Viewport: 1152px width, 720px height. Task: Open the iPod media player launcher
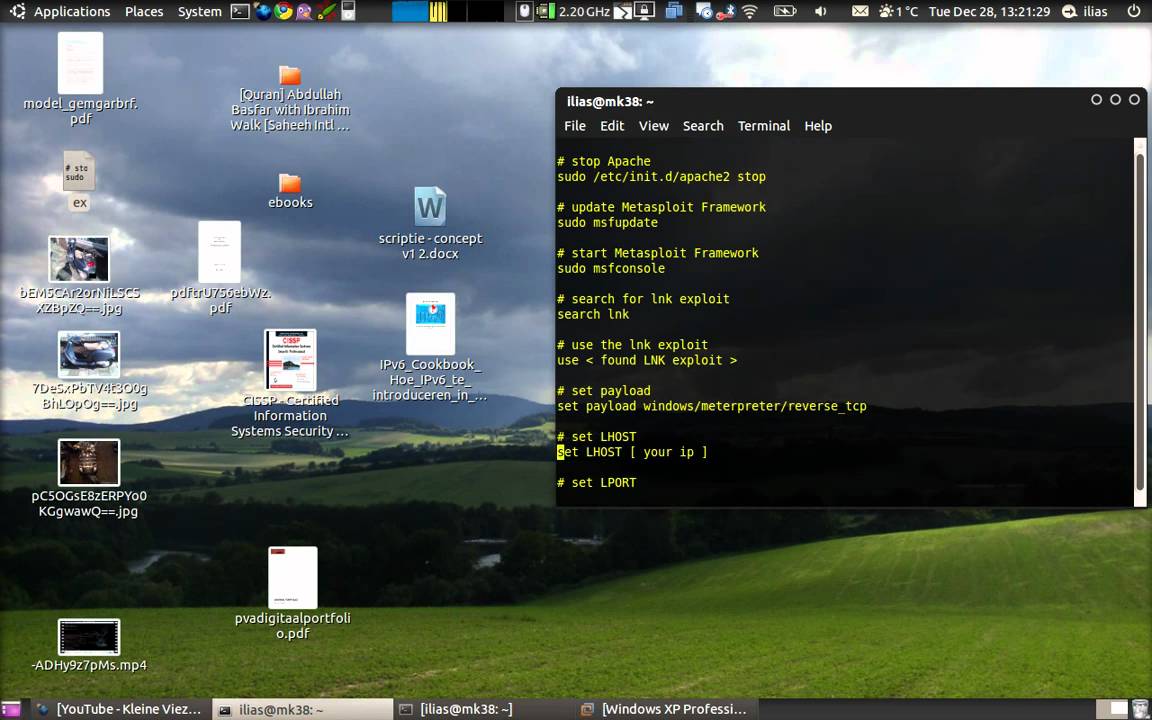click(348, 11)
